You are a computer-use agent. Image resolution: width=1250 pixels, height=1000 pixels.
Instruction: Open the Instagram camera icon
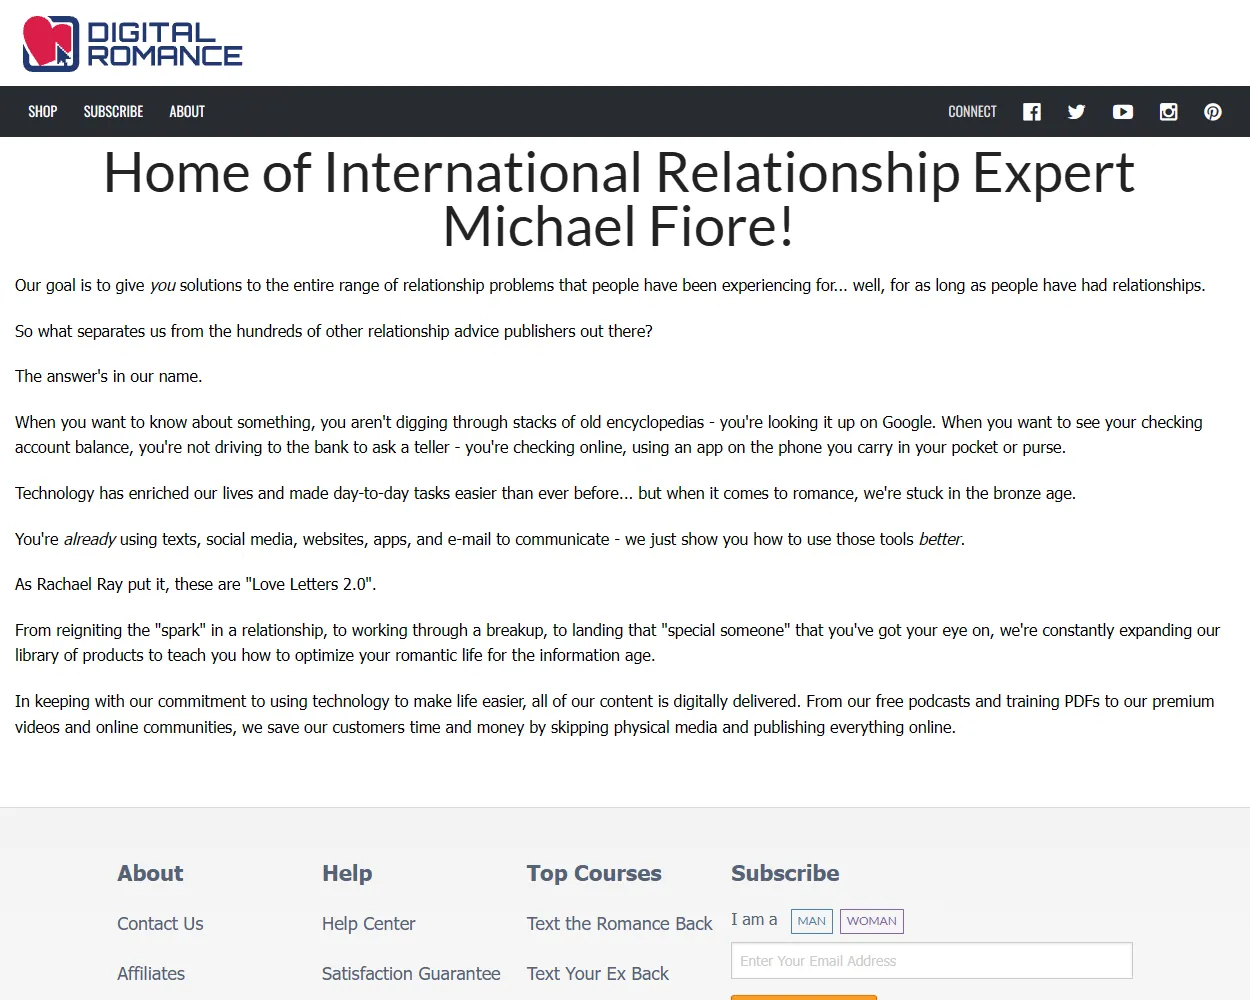[x=1168, y=112]
